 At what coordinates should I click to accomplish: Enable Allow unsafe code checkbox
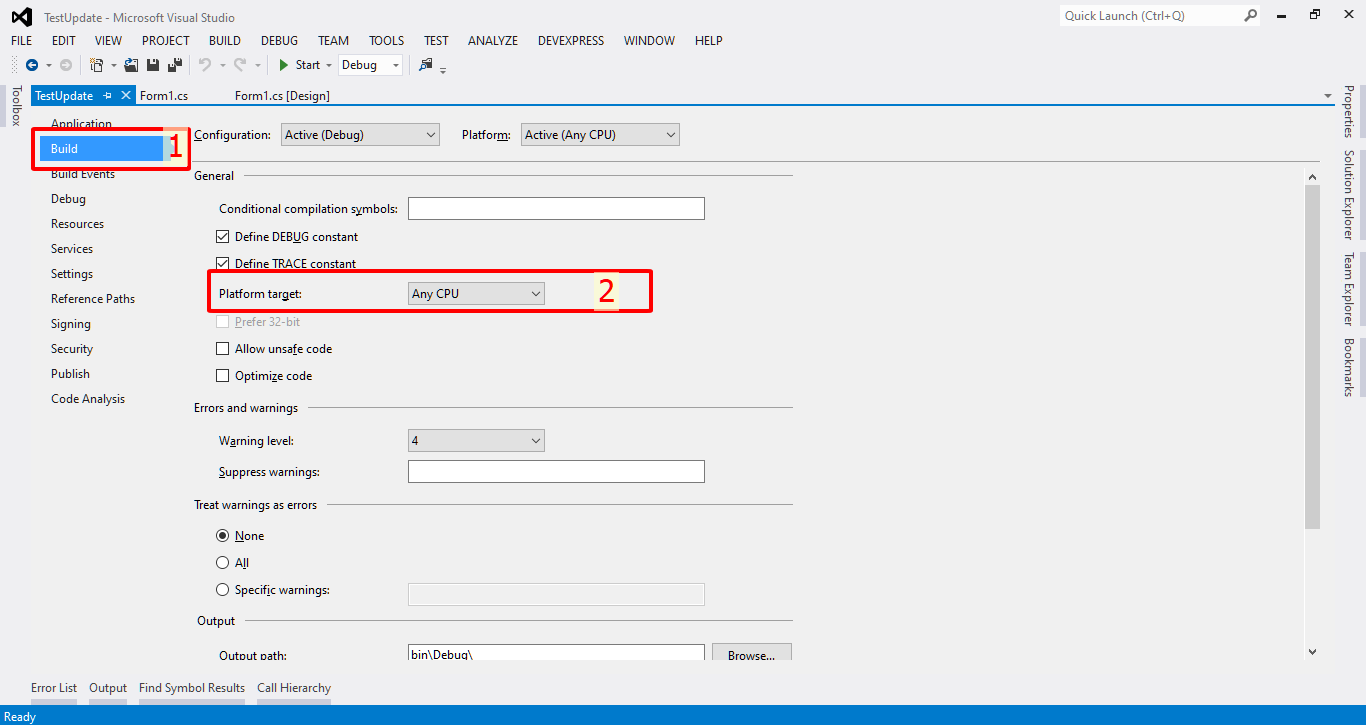pyautogui.click(x=223, y=349)
